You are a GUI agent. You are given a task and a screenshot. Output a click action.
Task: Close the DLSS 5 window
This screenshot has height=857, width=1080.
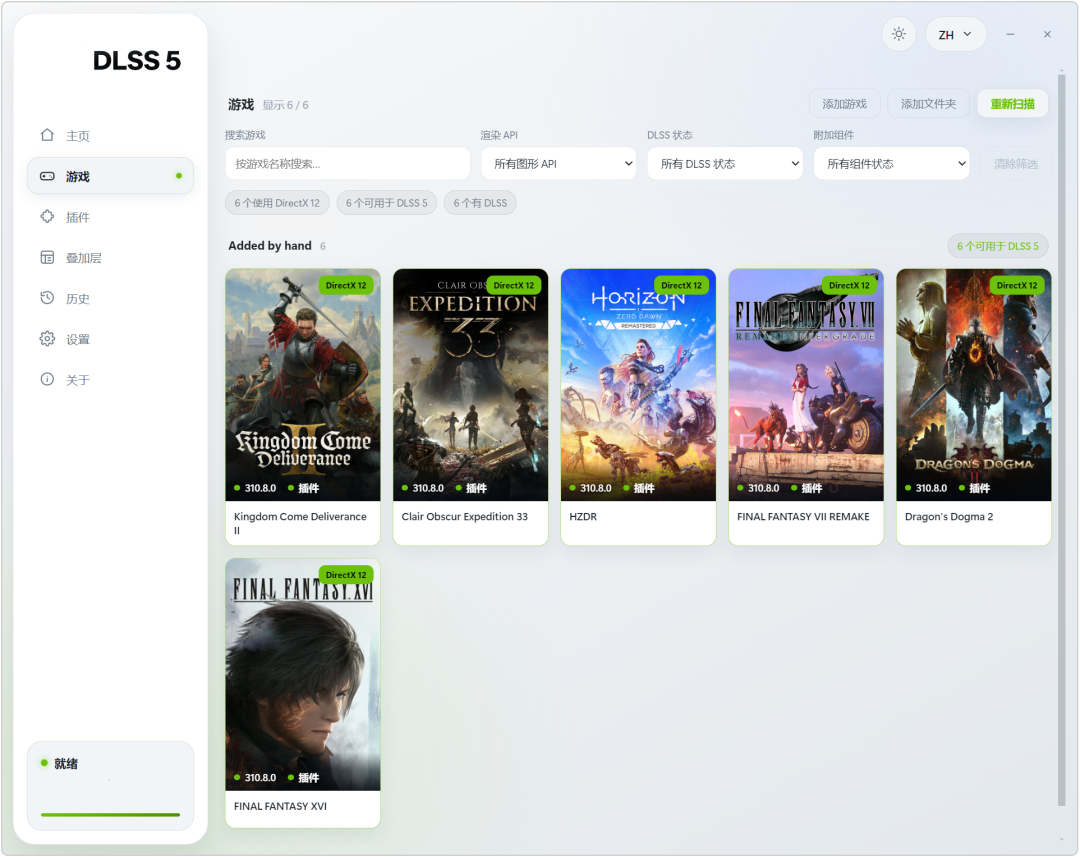(1047, 34)
